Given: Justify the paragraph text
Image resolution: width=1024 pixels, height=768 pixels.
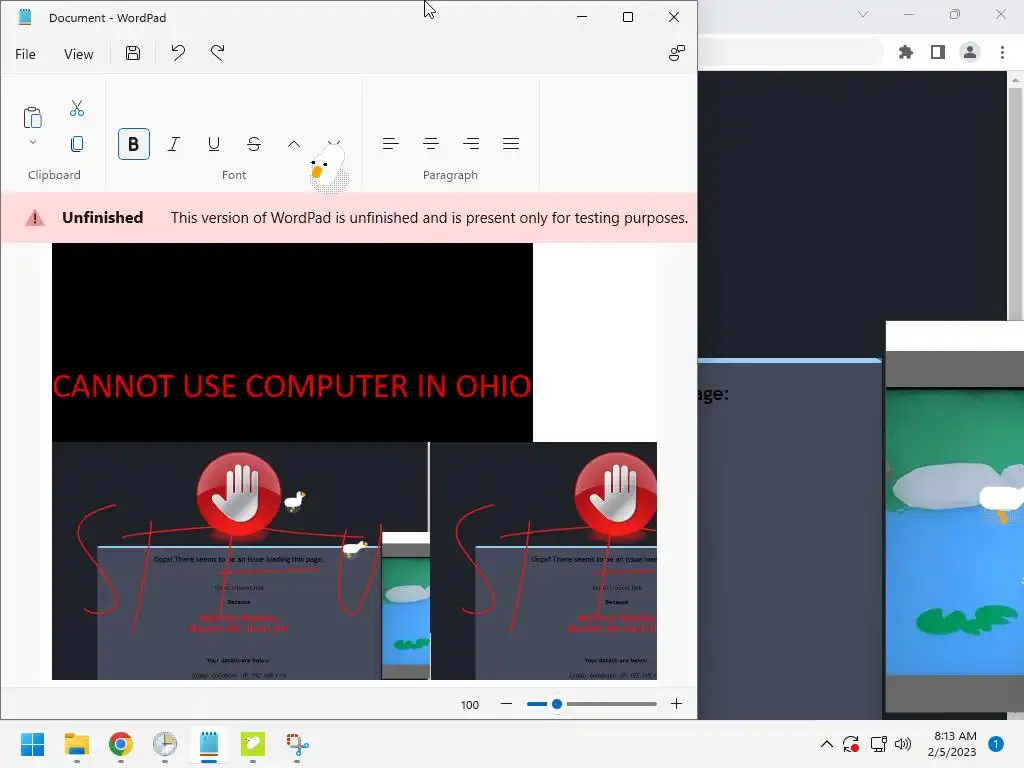Looking at the screenshot, I should click(x=511, y=144).
